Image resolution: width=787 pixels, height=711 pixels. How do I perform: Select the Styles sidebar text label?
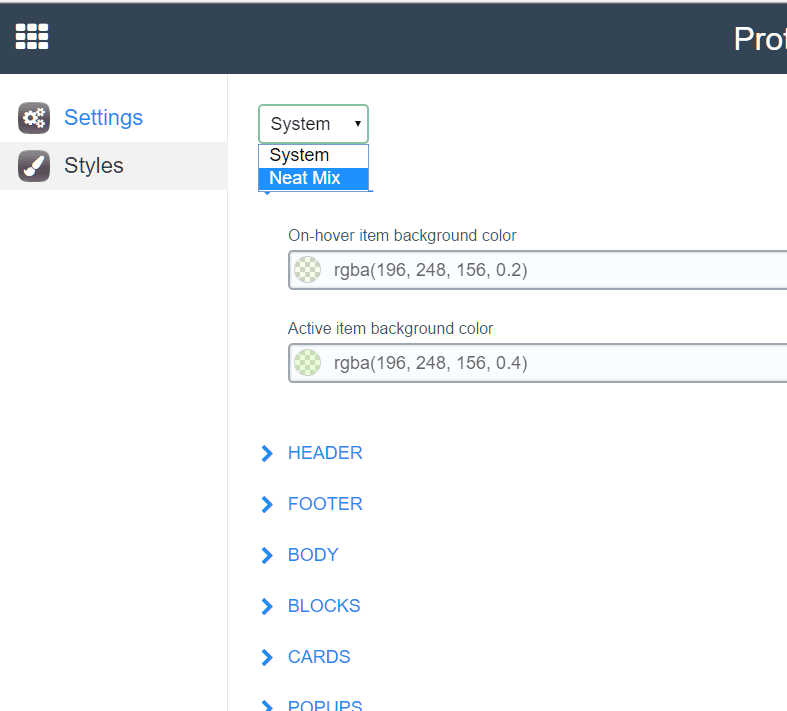[94, 166]
